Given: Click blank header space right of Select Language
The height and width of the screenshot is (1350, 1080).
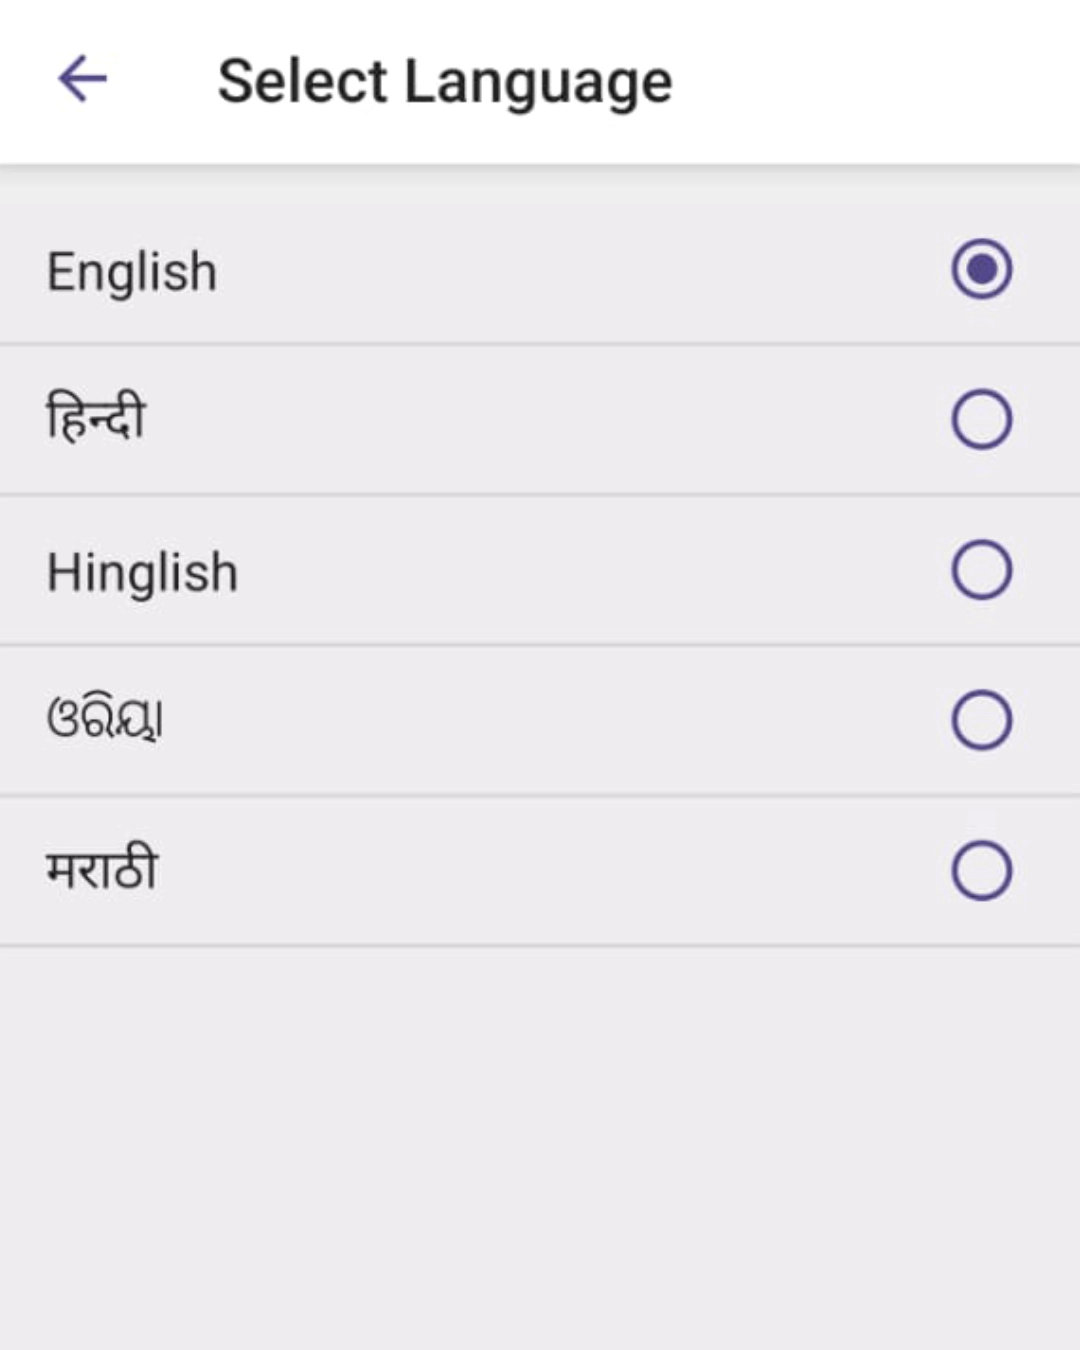Looking at the screenshot, I should (876, 81).
